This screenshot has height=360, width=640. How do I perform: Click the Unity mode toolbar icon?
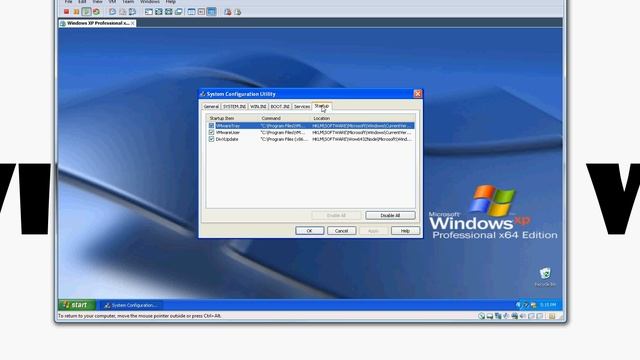point(179,12)
